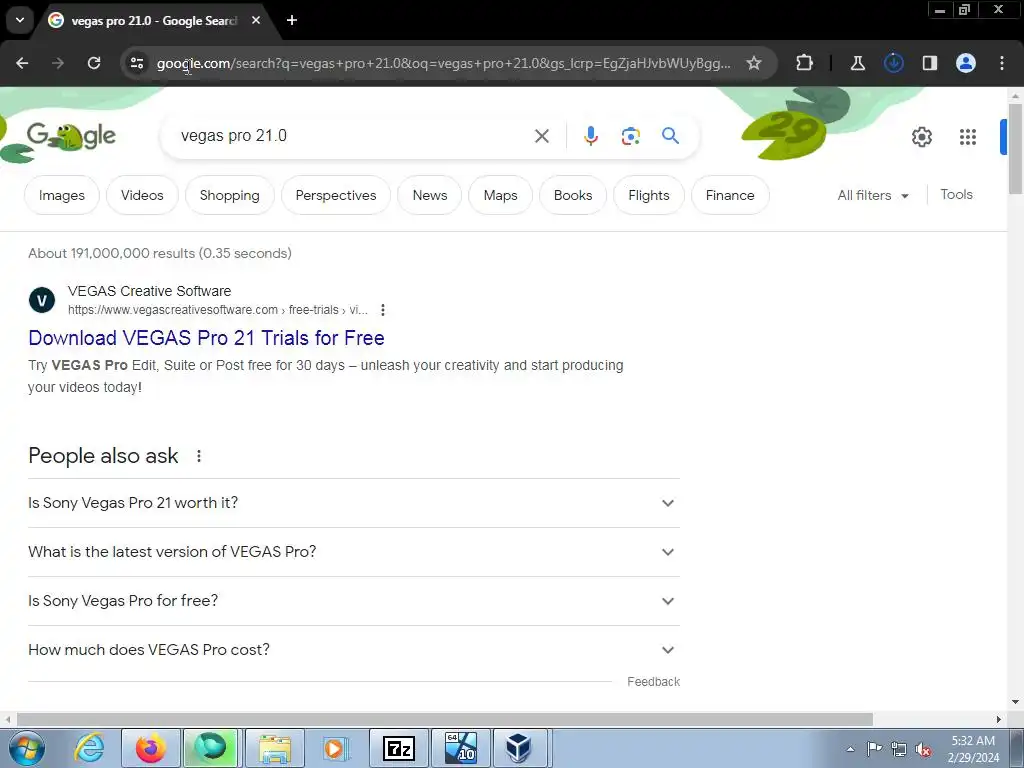Show downloads from the toolbar icon
The image size is (1024, 768).
click(x=893, y=63)
